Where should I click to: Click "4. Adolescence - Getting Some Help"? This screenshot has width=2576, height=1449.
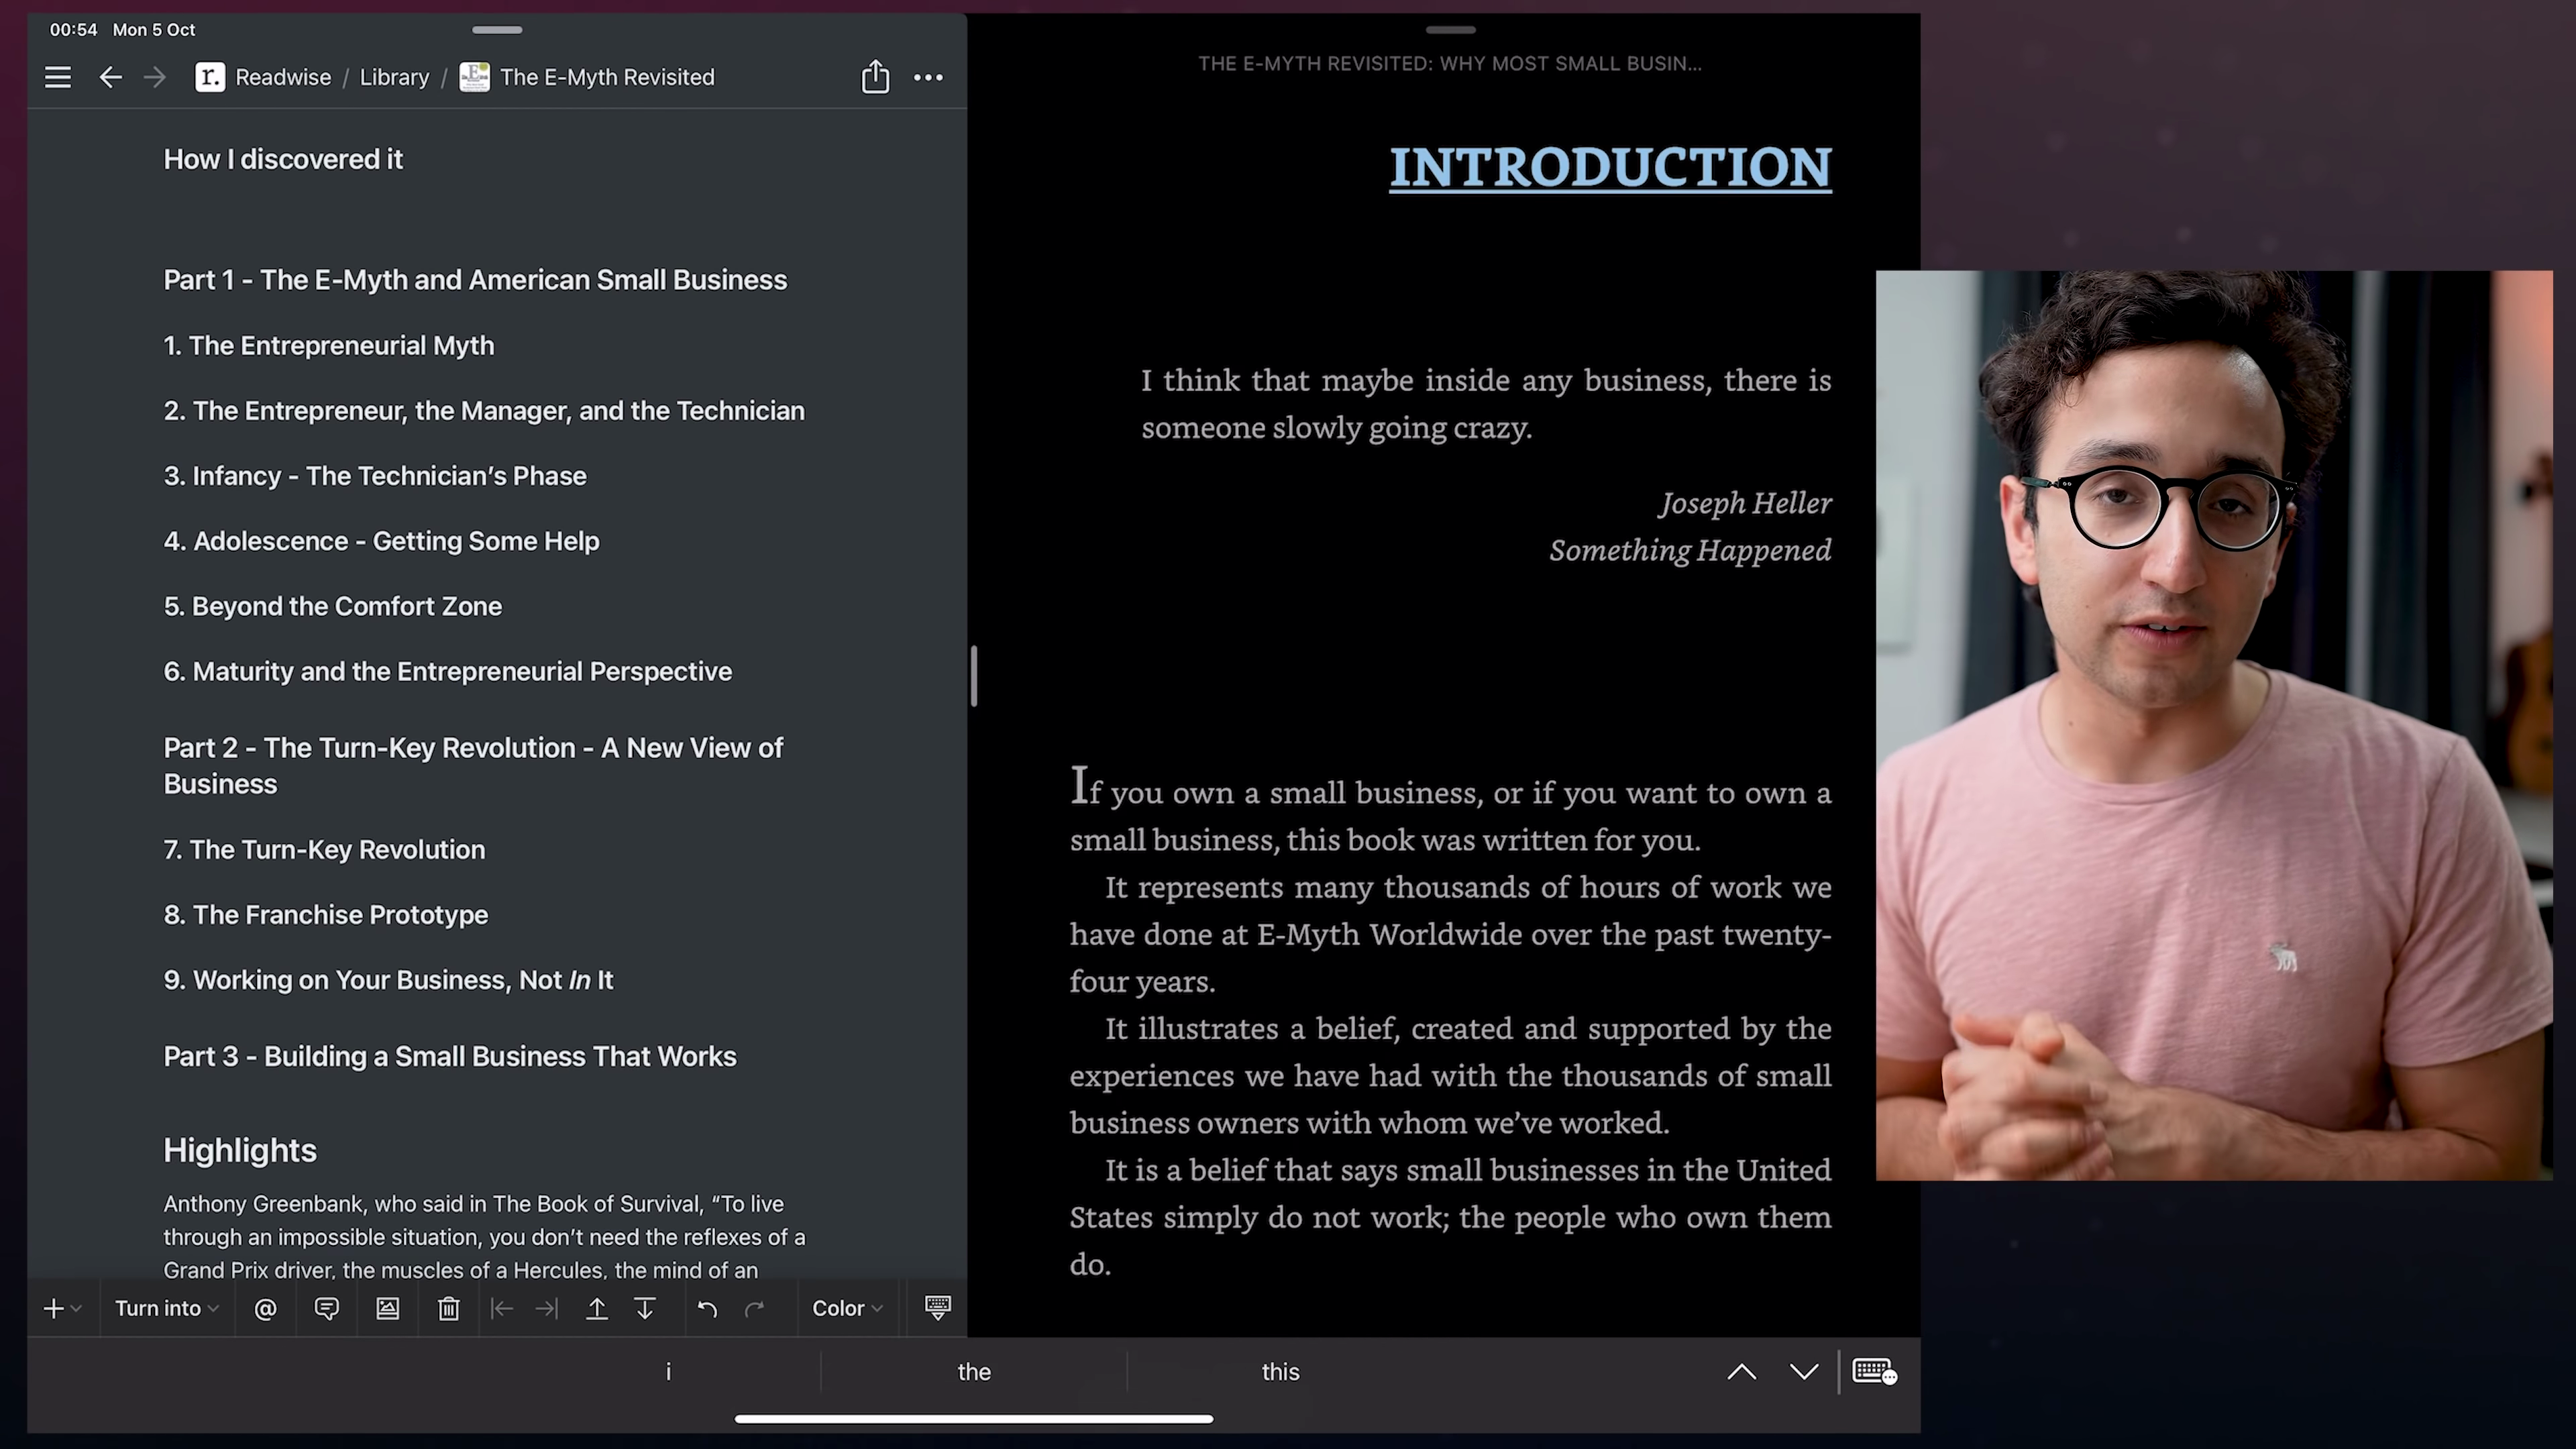381,541
